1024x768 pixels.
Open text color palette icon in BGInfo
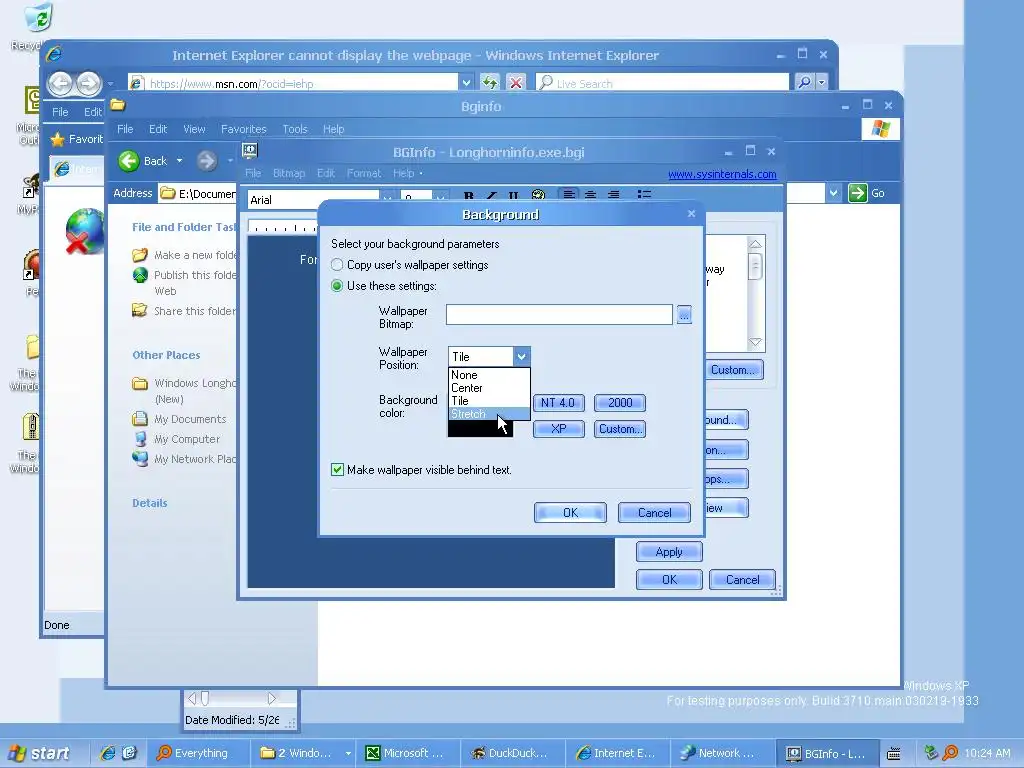(538, 195)
